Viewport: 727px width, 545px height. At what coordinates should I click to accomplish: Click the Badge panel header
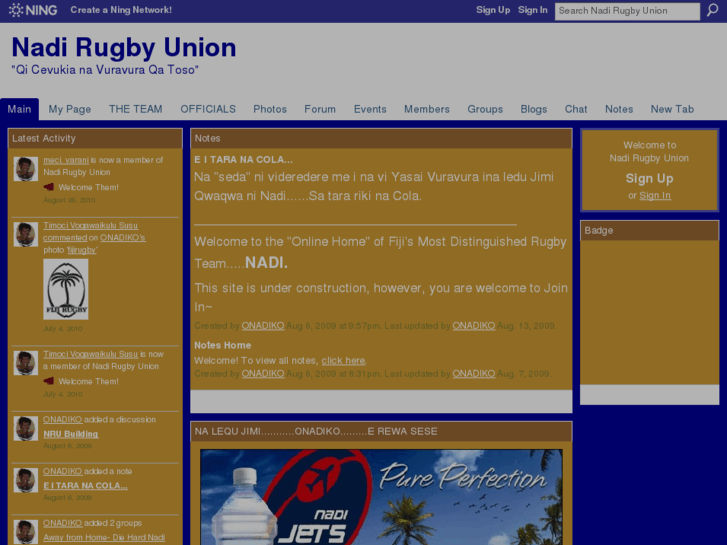click(x=649, y=231)
